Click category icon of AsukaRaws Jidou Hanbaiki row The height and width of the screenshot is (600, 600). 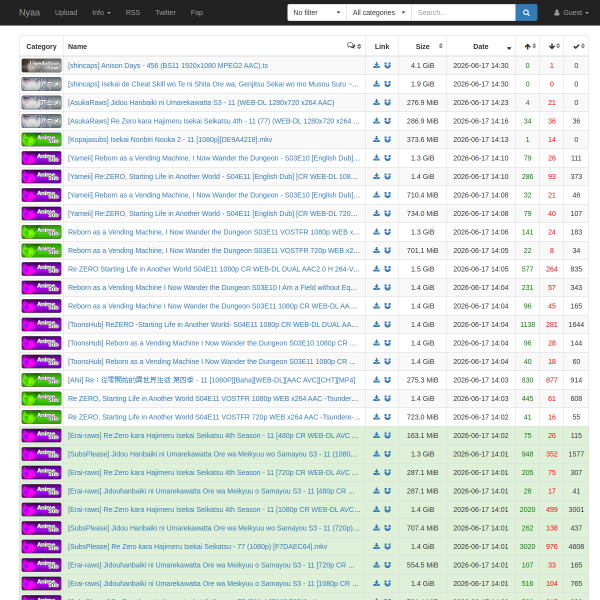41,103
